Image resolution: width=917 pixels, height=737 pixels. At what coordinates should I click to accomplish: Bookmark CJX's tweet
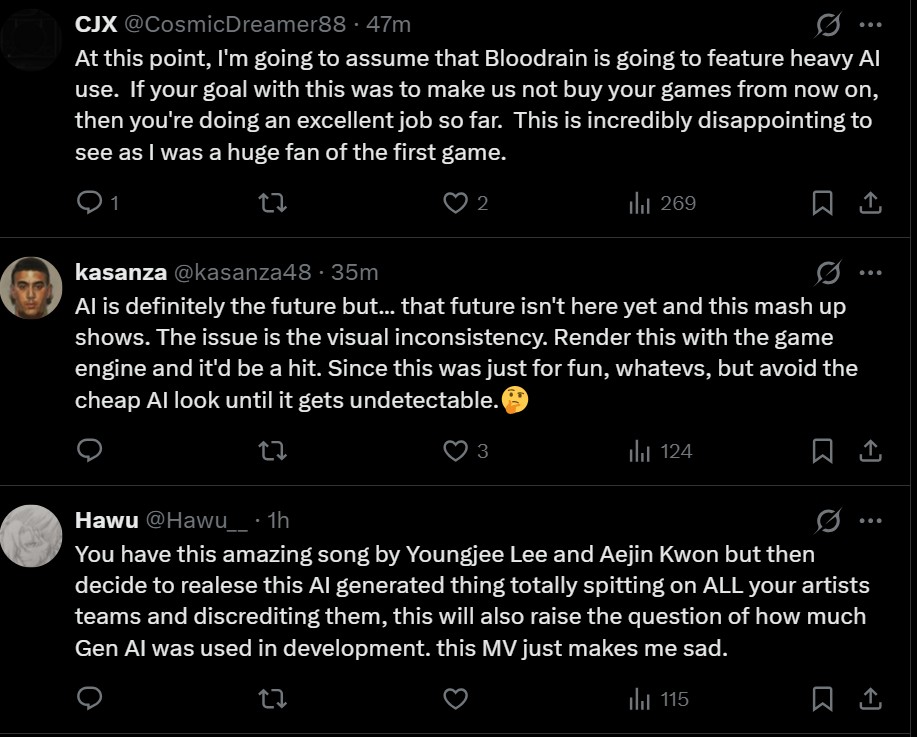coord(822,203)
